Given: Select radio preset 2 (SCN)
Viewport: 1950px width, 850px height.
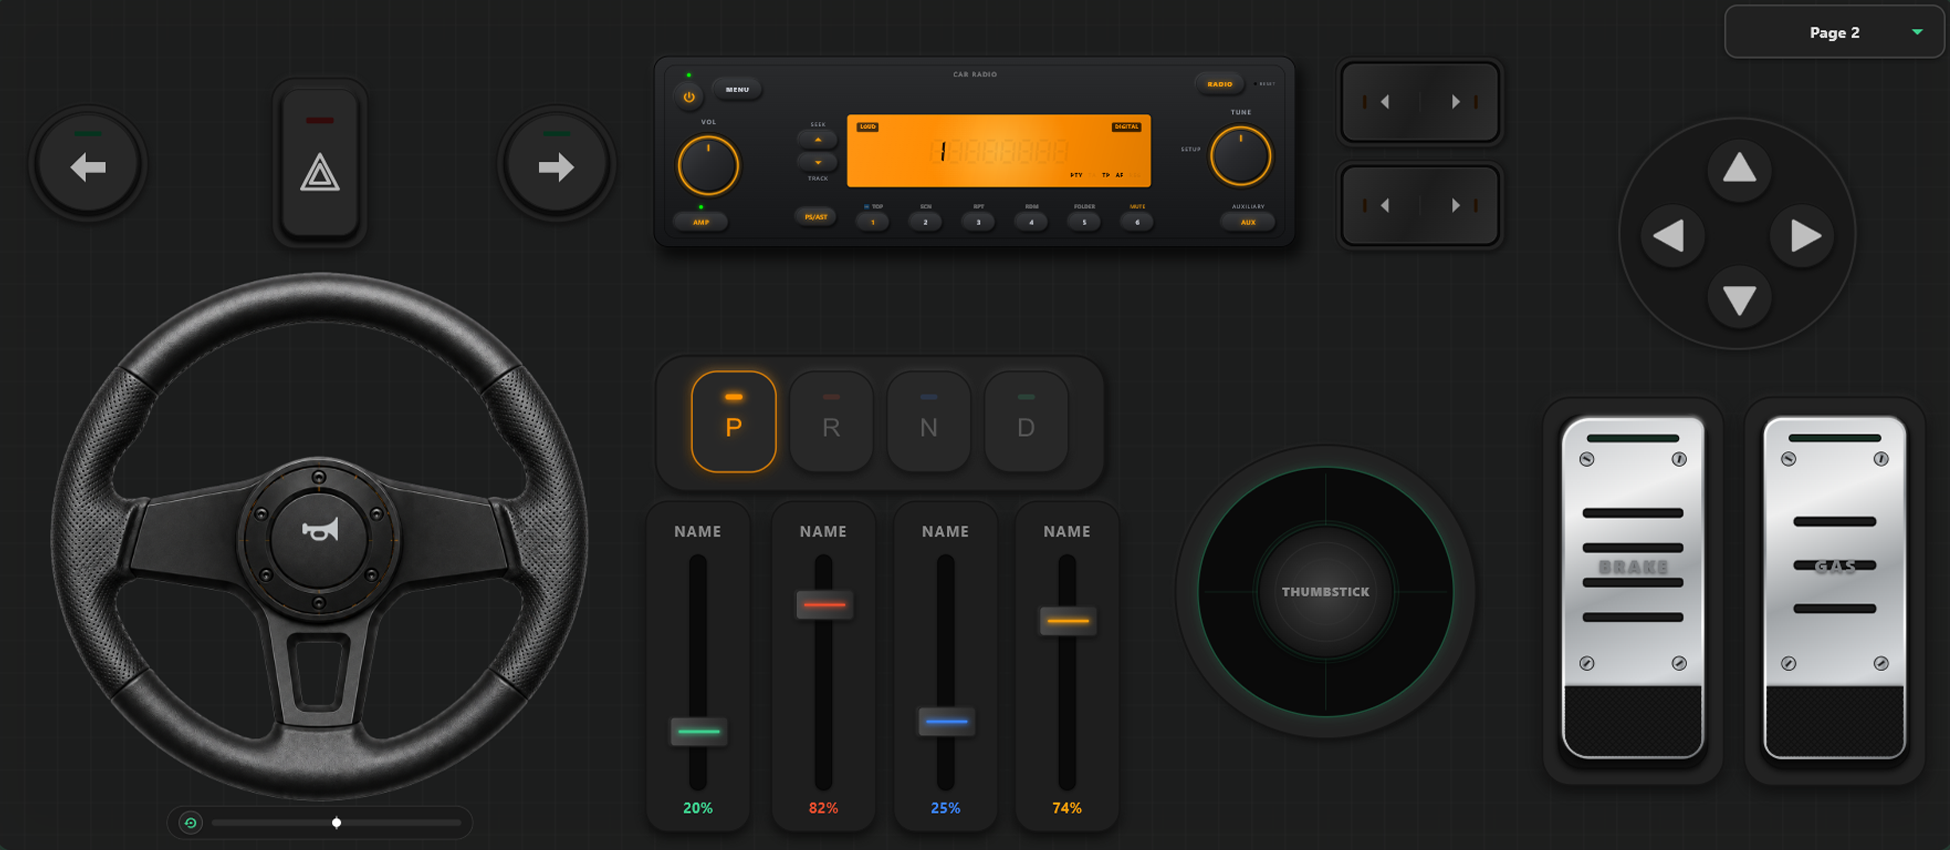Looking at the screenshot, I should pyautogui.click(x=925, y=222).
